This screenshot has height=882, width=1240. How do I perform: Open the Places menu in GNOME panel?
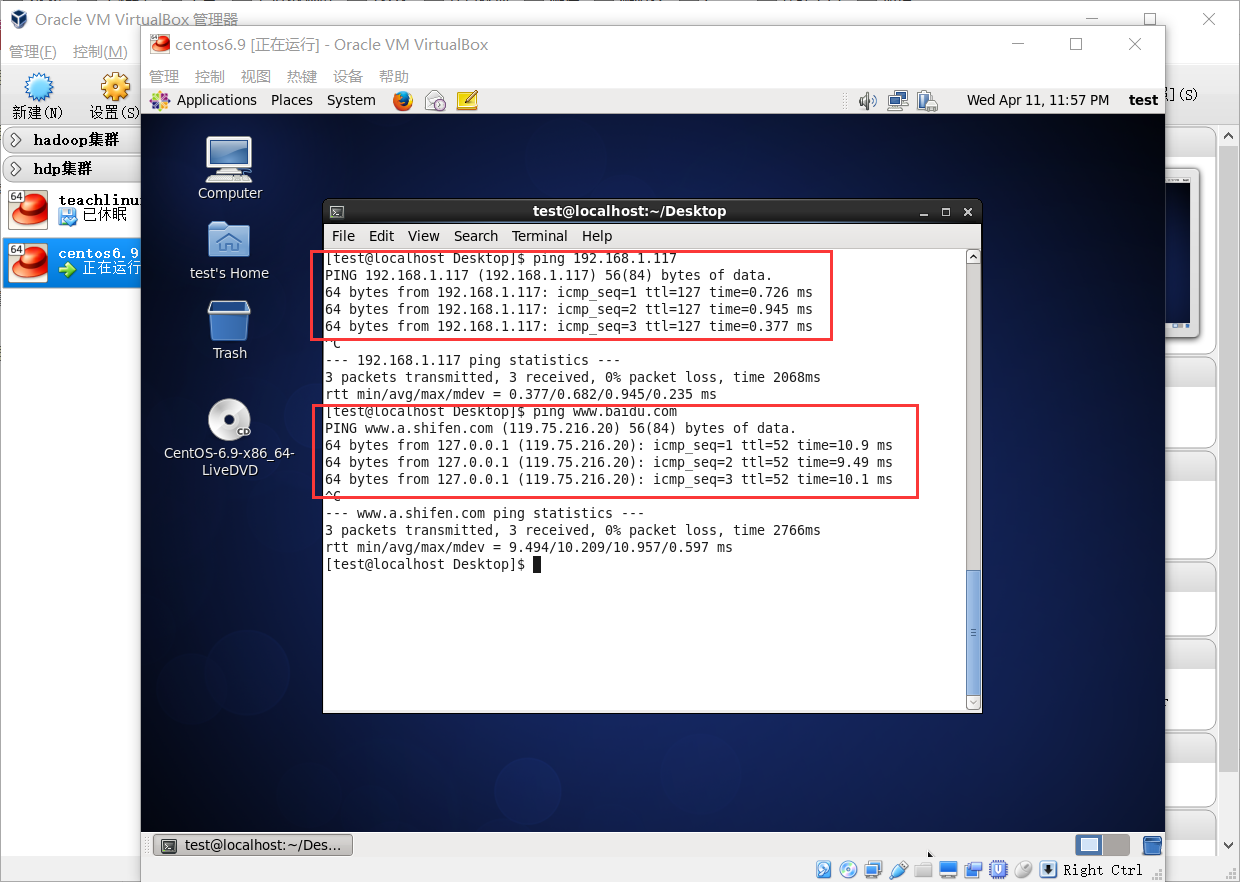click(292, 100)
